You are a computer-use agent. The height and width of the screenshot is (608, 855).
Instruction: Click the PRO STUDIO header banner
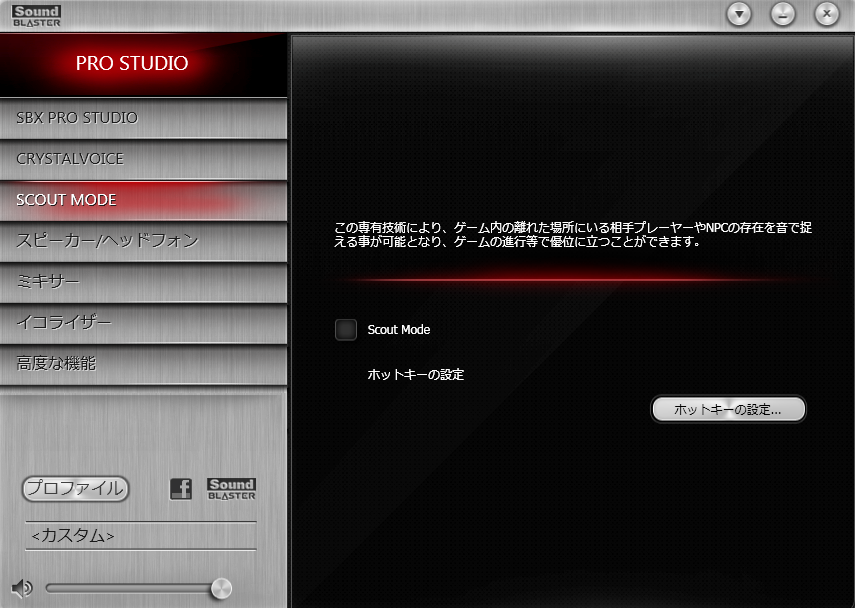[143, 64]
